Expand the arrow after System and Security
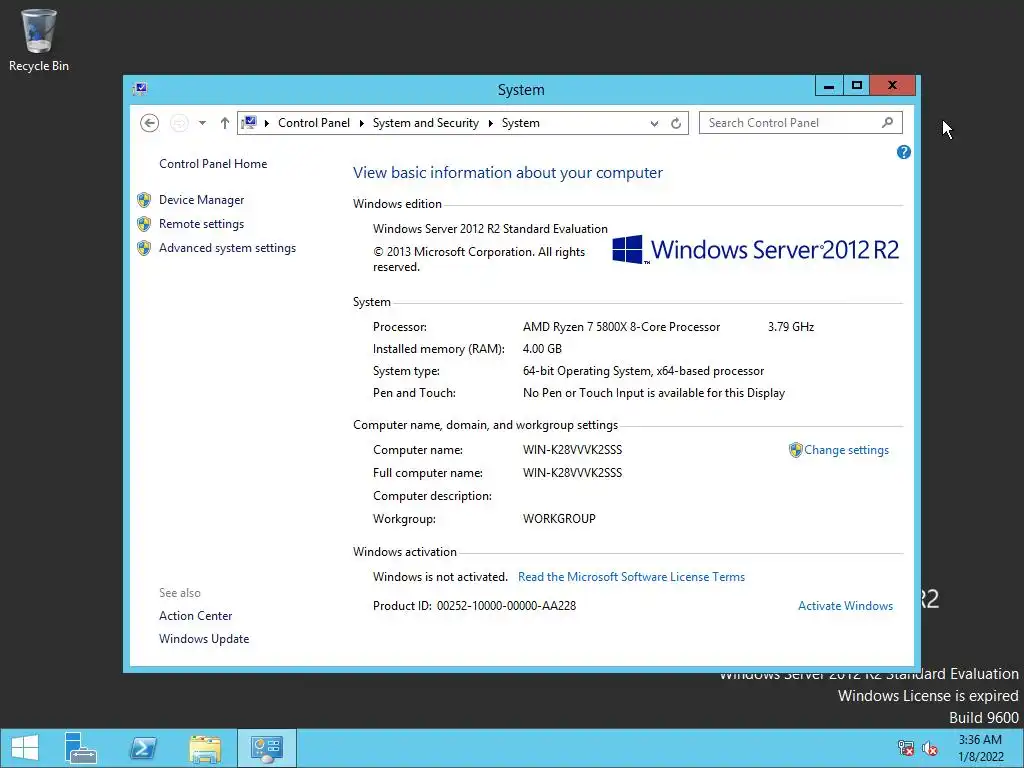The width and height of the screenshot is (1024, 768). pyautogui.click(x=490, y=123)
